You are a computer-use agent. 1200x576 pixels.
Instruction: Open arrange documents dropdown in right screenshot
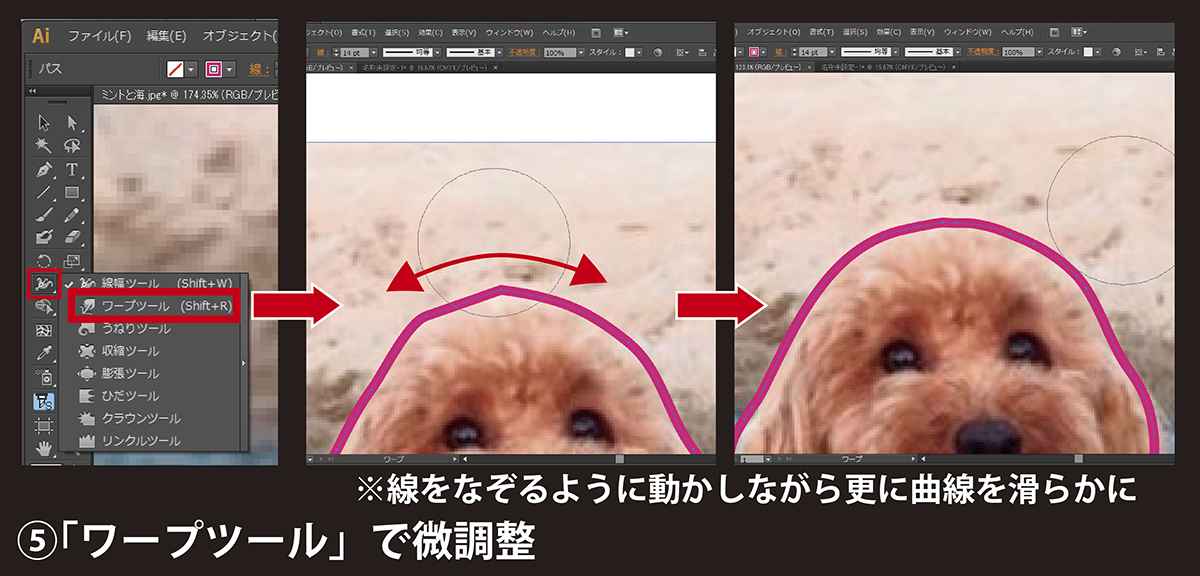(1079, 32)
